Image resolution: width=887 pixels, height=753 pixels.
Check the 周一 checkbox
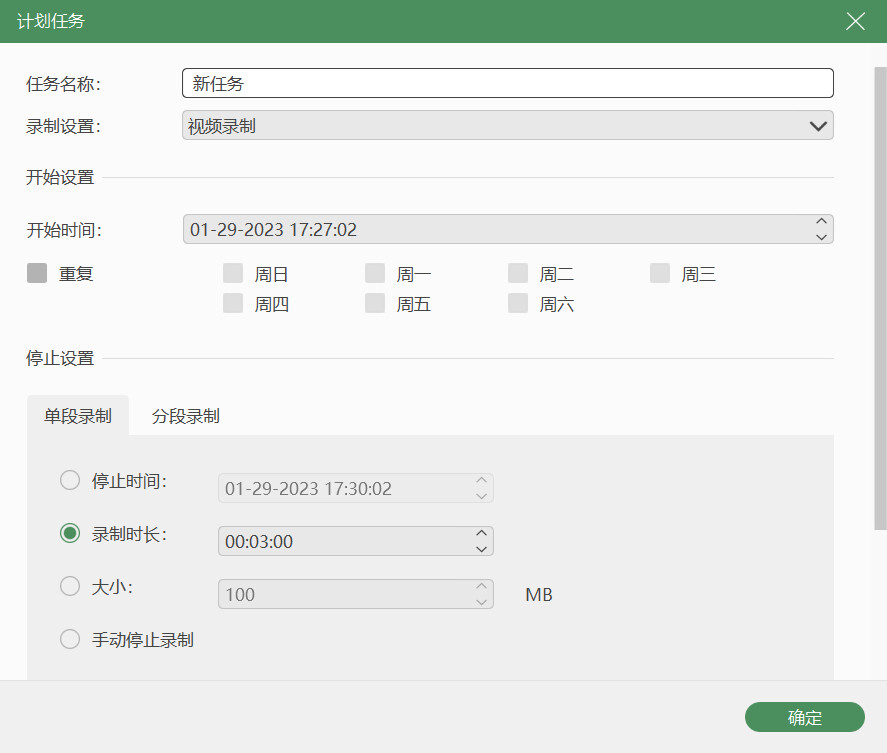tap(375, 273)
